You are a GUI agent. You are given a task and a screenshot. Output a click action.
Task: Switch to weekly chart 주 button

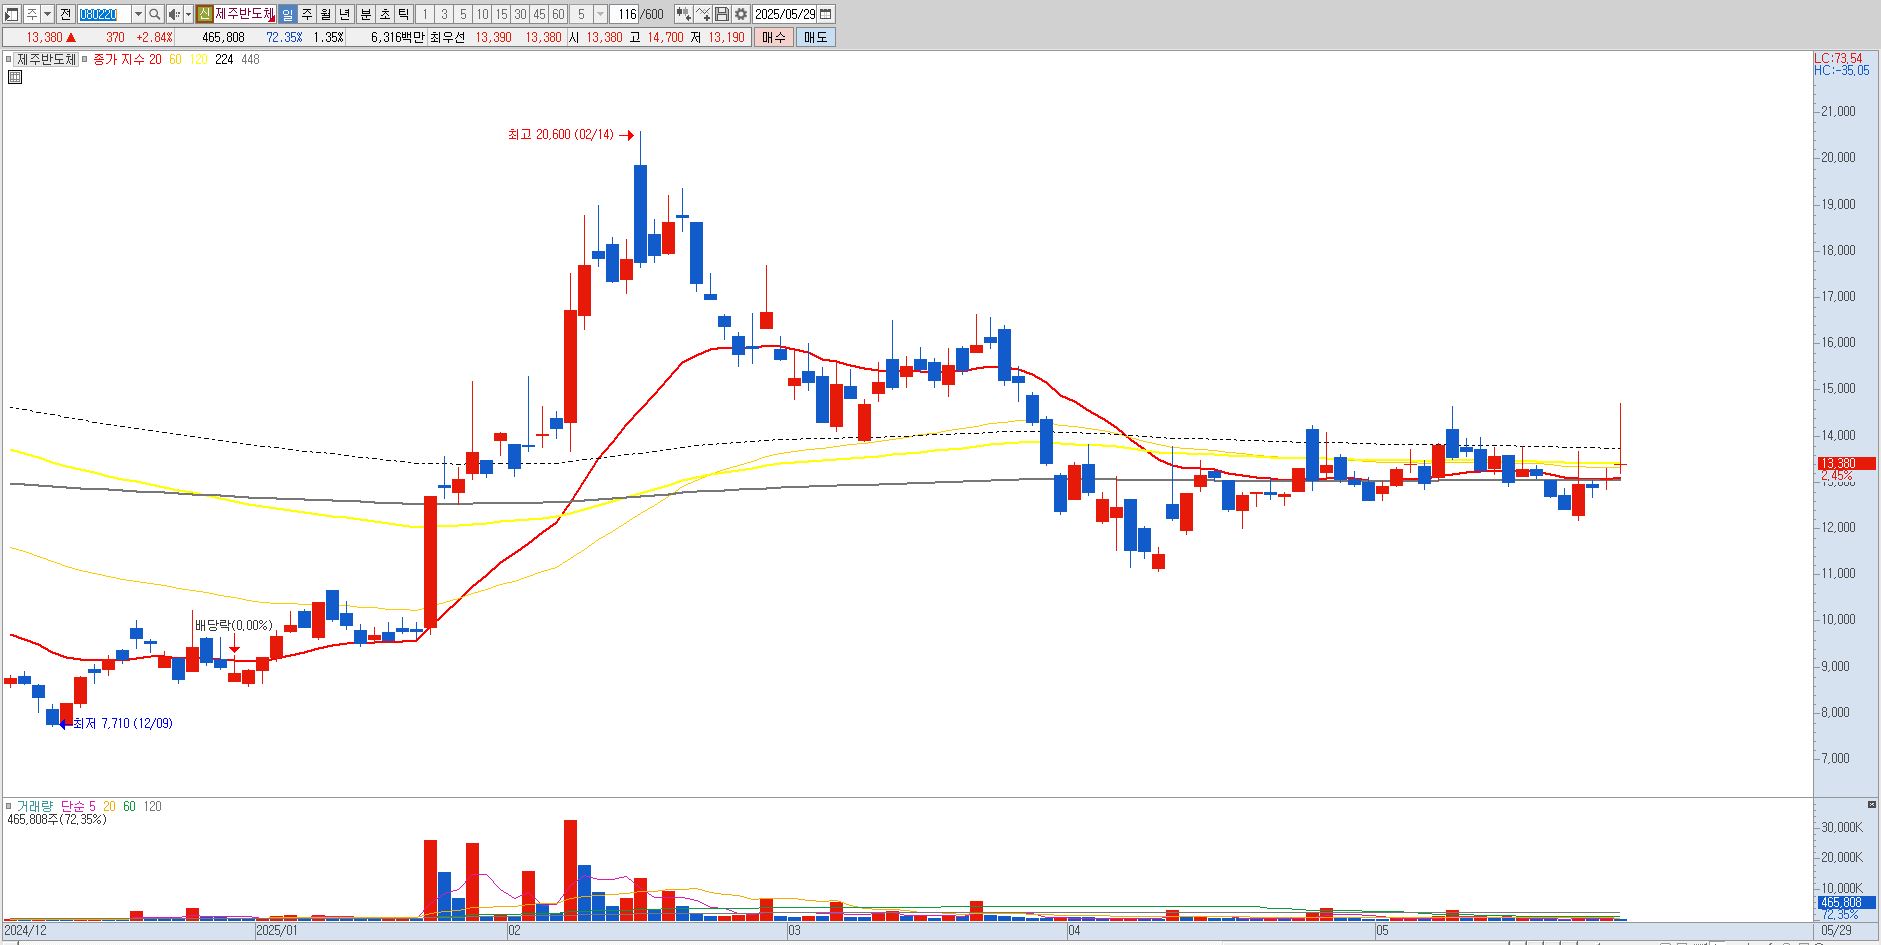(x=306, y=14)
